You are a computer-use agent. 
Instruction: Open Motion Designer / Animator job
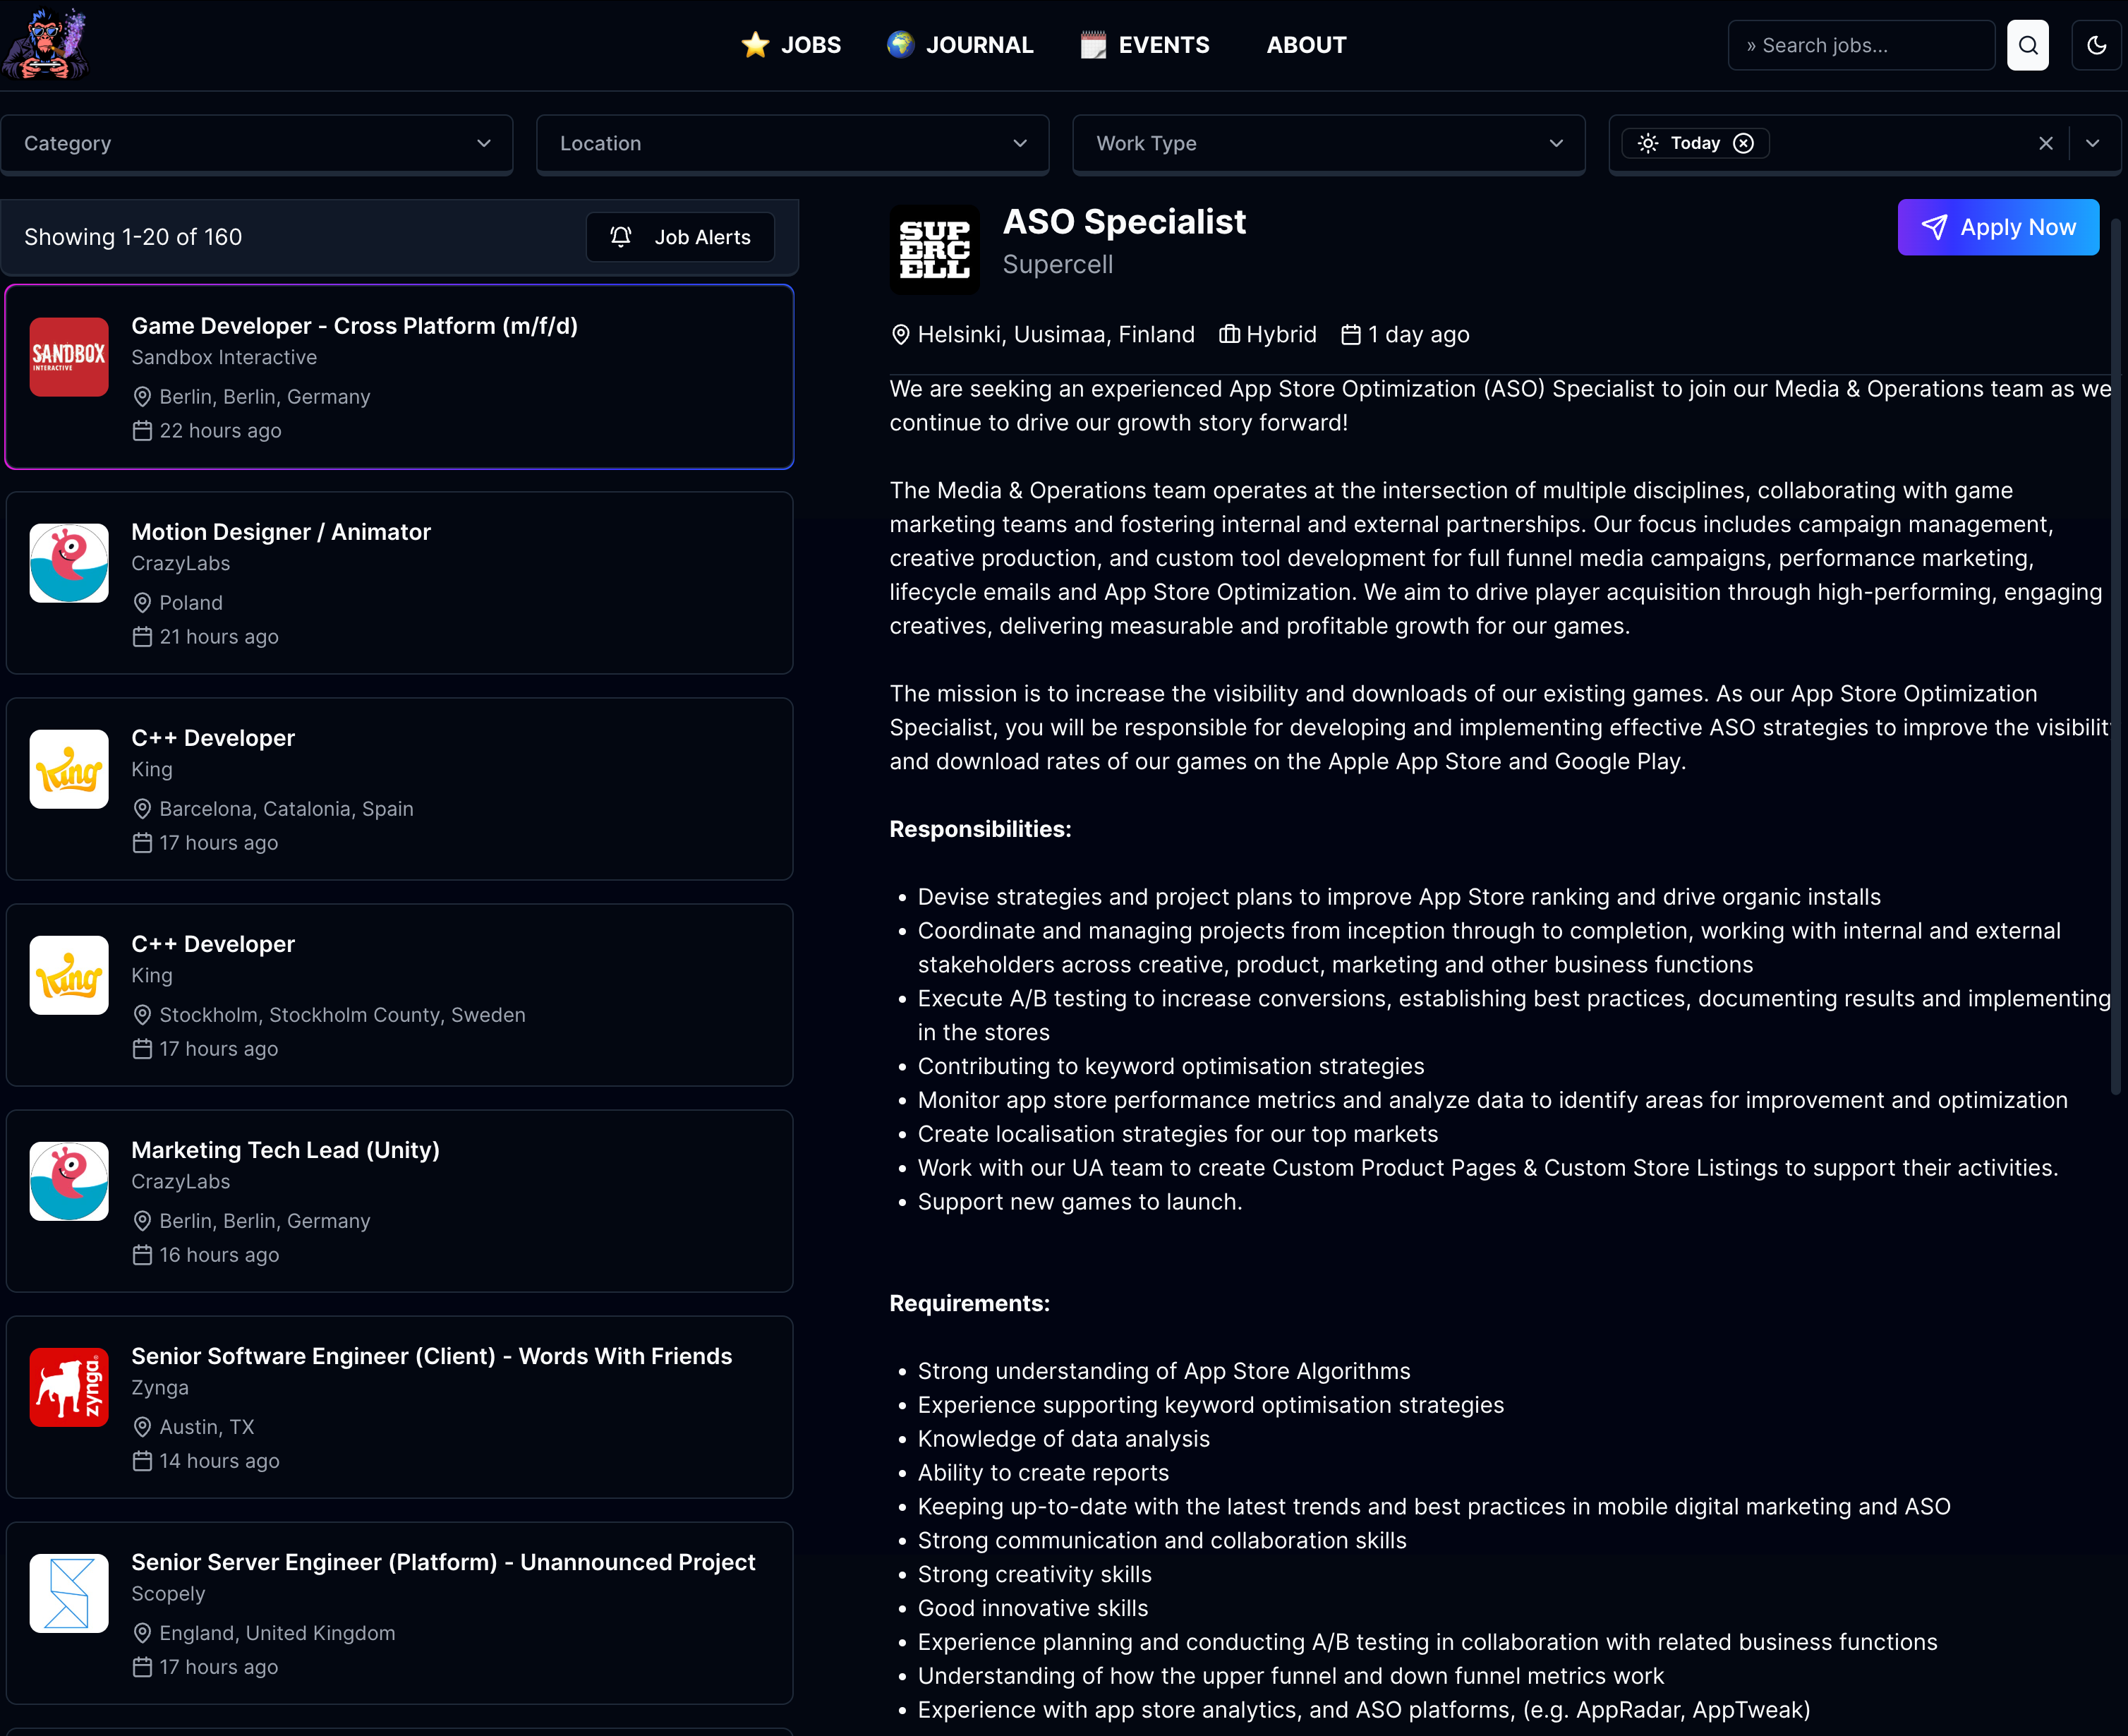point(399,583)
